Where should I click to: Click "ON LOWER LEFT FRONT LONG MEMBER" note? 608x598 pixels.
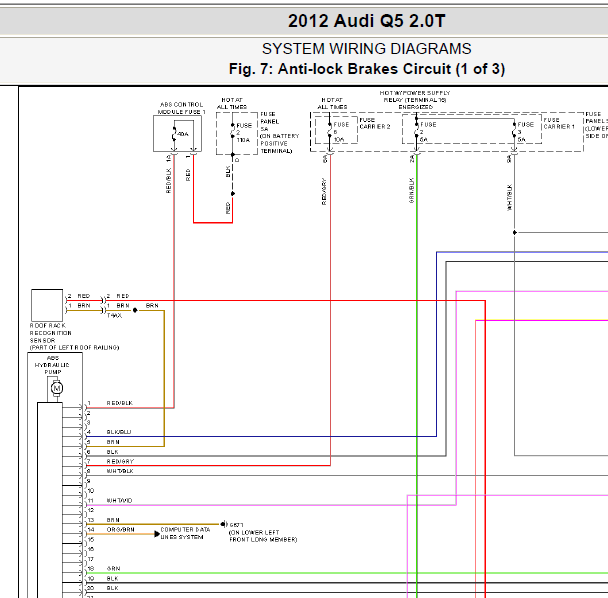tap(263, 536)
